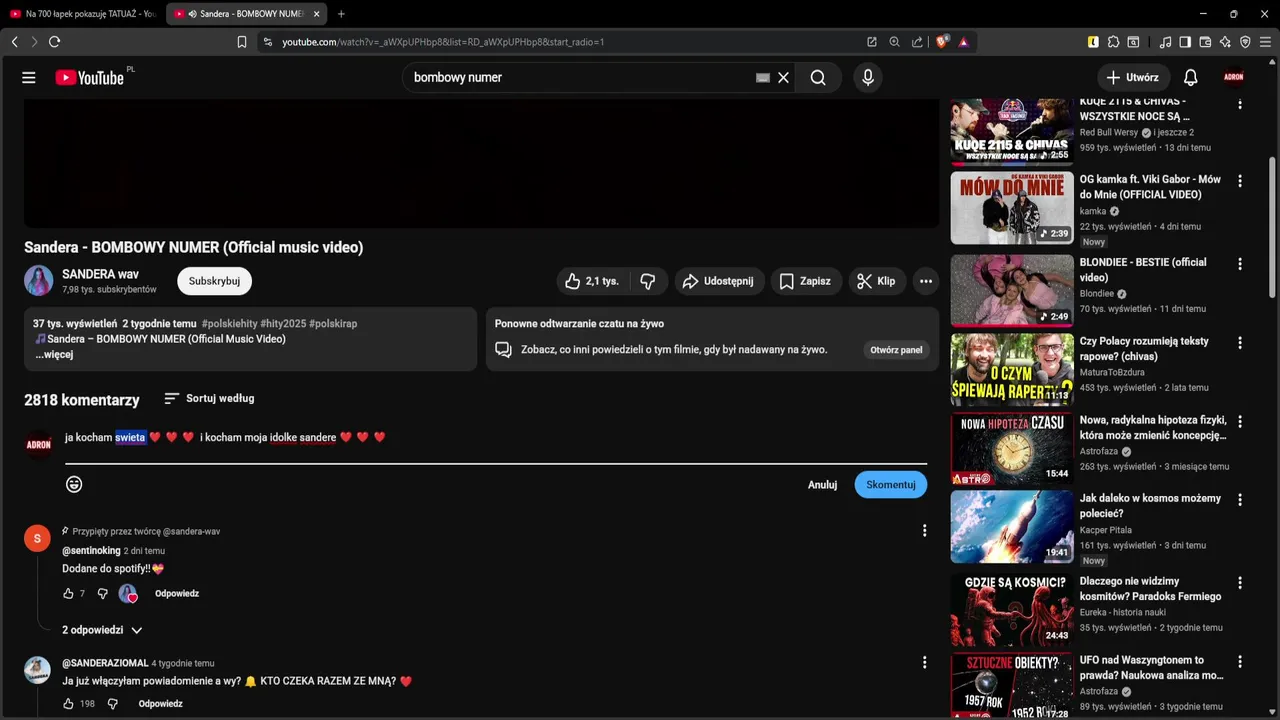Open browser Extensions puzzle icon

[1113, 42]
